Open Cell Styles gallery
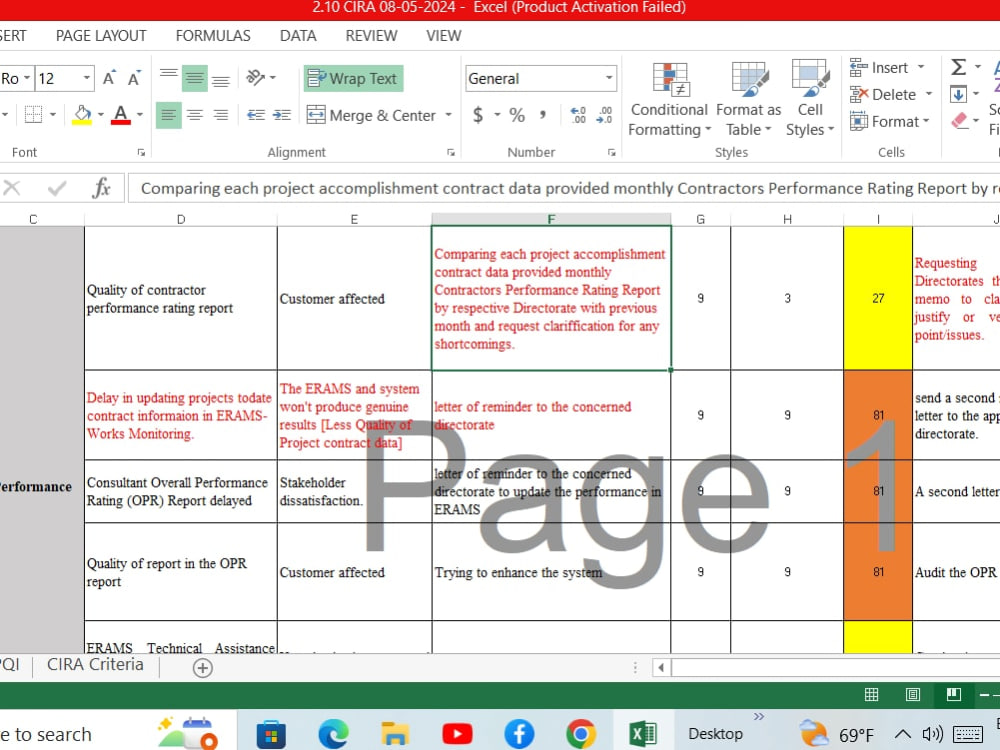This screenshot has height=750, width=1000. coord(810,99)
